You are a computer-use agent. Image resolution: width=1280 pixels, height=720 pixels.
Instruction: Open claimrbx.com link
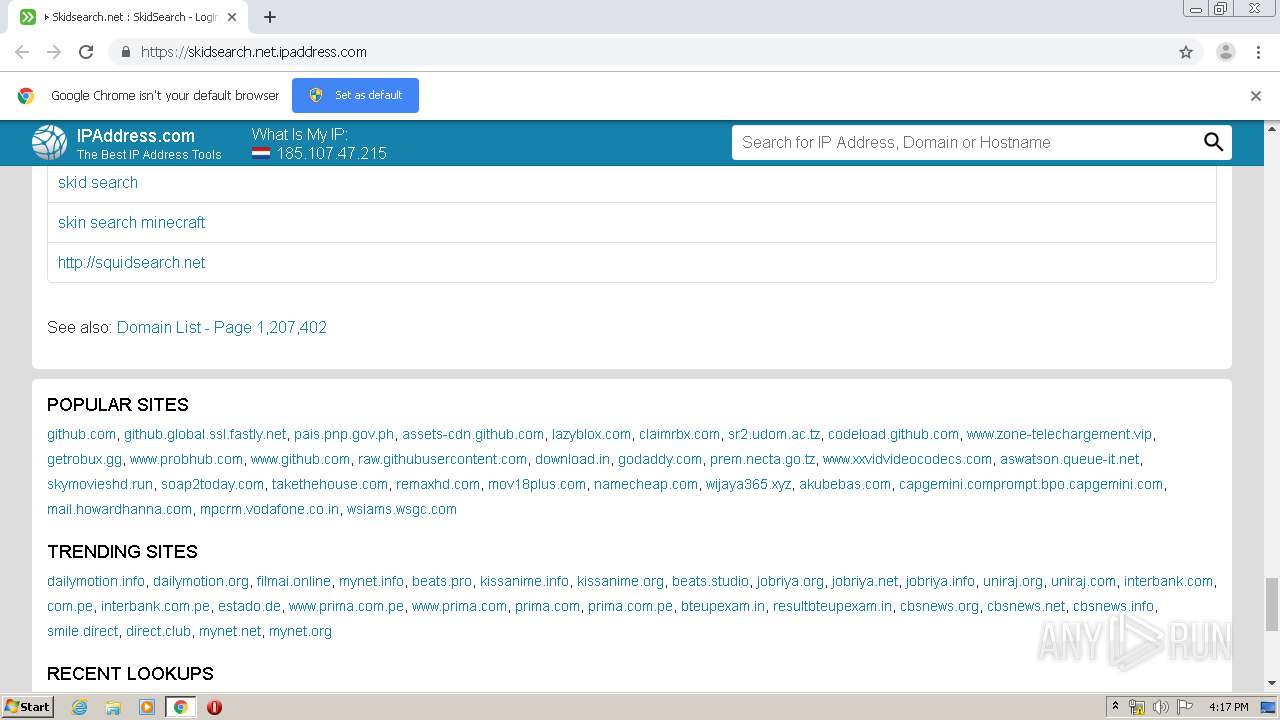(x=680, y=434)
